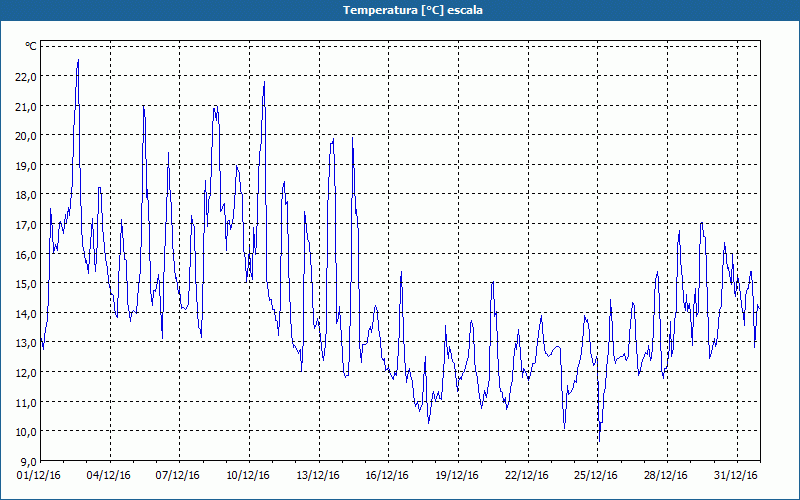800x500 pixels.
Task: Click the 31/12/16 date label
Action: [x=736, y=476]
